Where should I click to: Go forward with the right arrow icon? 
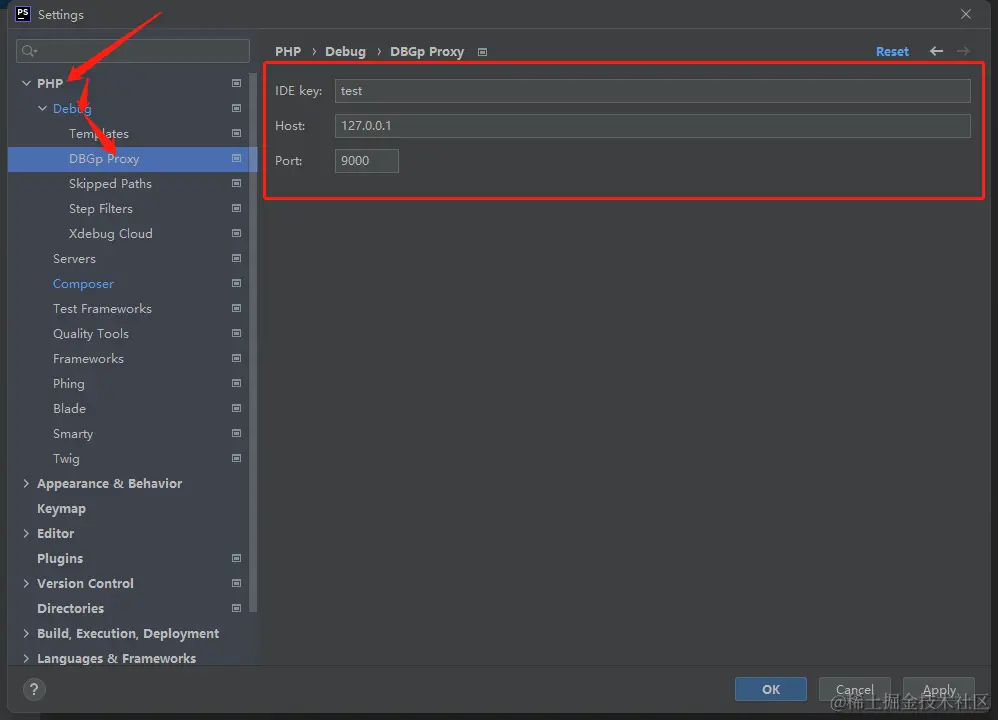coord(964,51)
